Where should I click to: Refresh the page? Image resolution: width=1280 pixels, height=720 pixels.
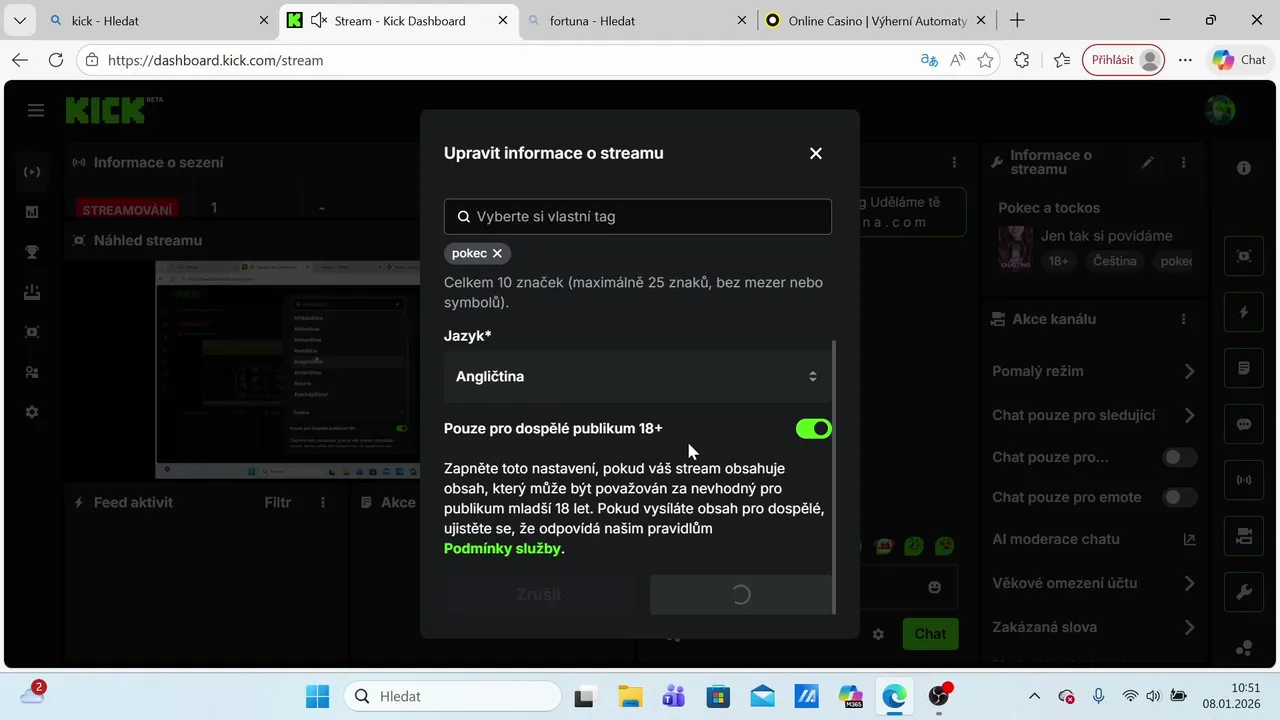pyautogui.click(x=56, y=60)
